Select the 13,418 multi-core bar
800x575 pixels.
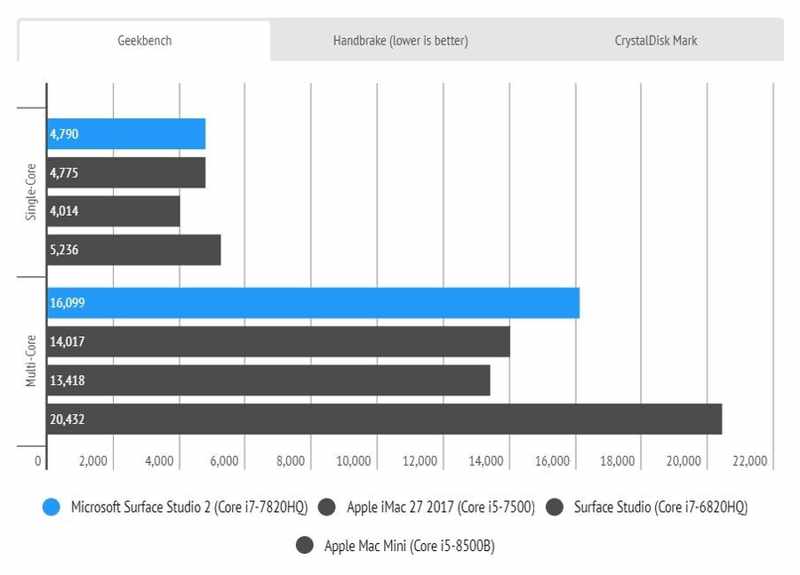click(268, 380)
